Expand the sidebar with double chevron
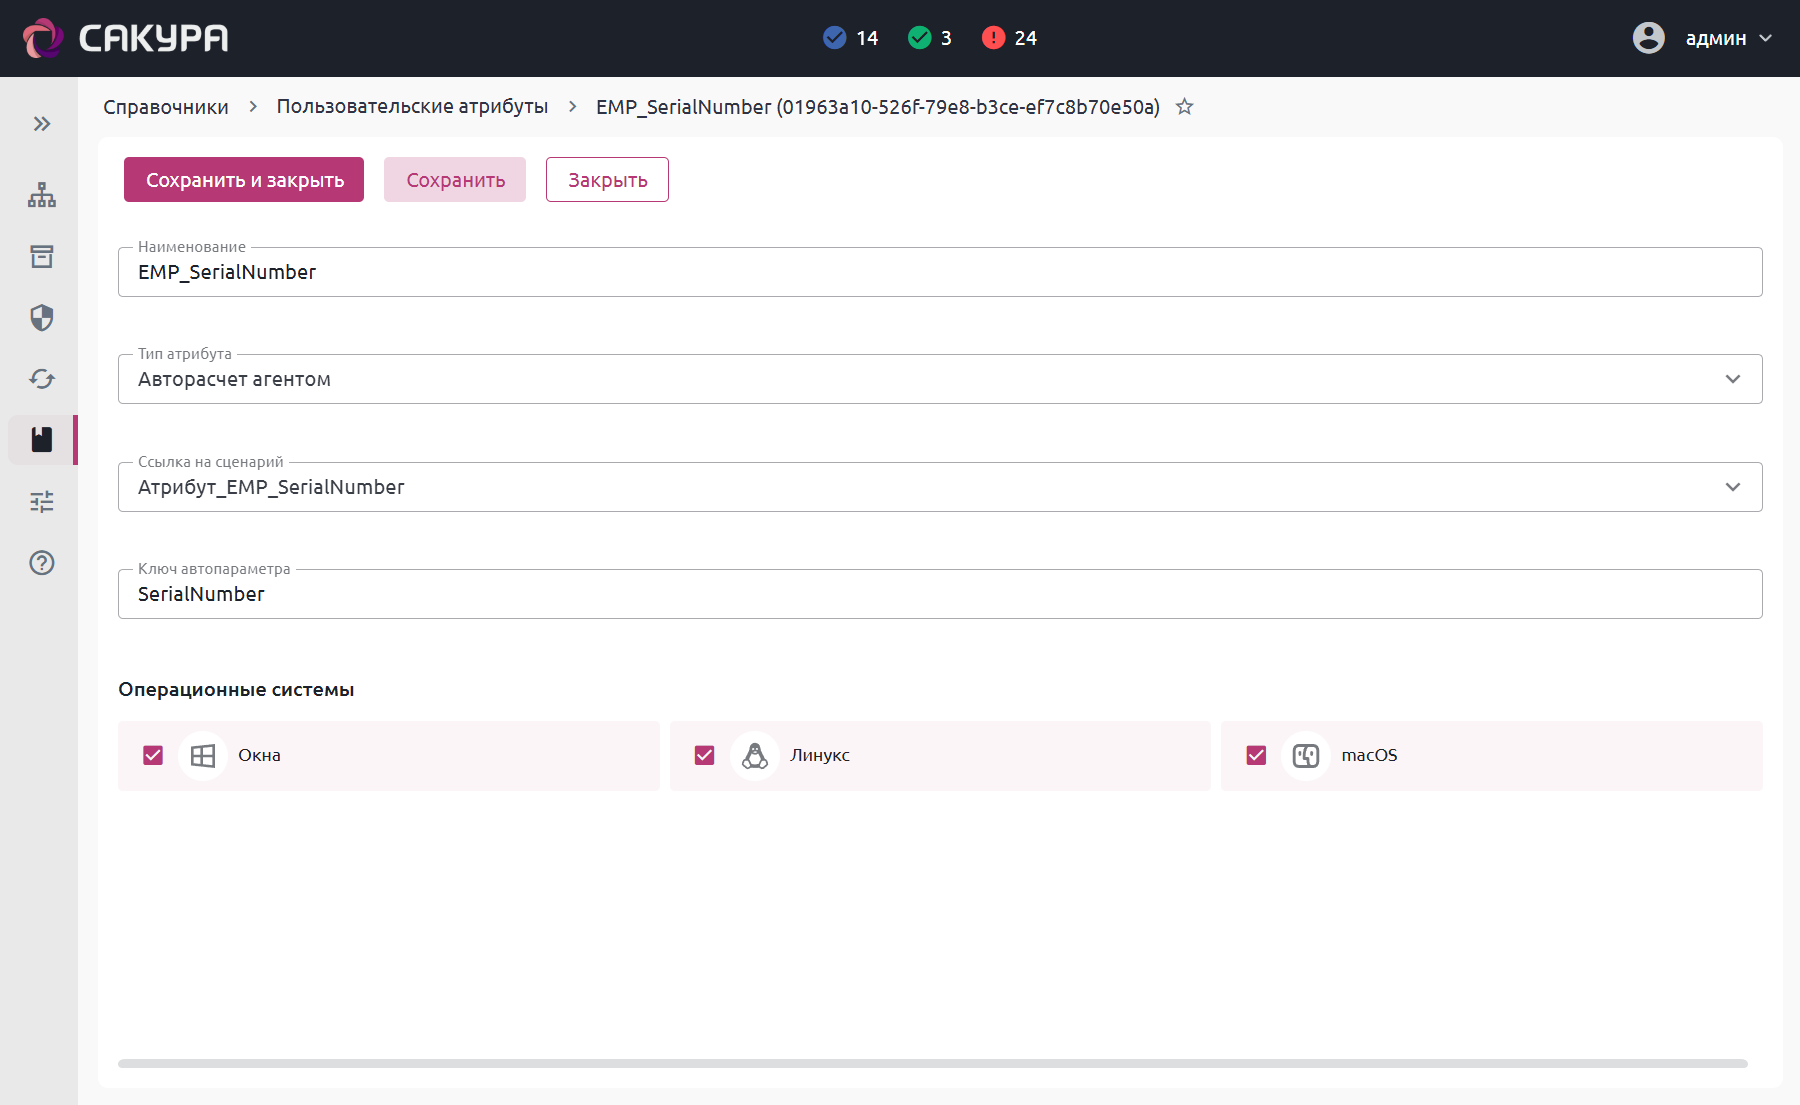The width and height of the screenshot is (1800, 1105). [42, 124]
